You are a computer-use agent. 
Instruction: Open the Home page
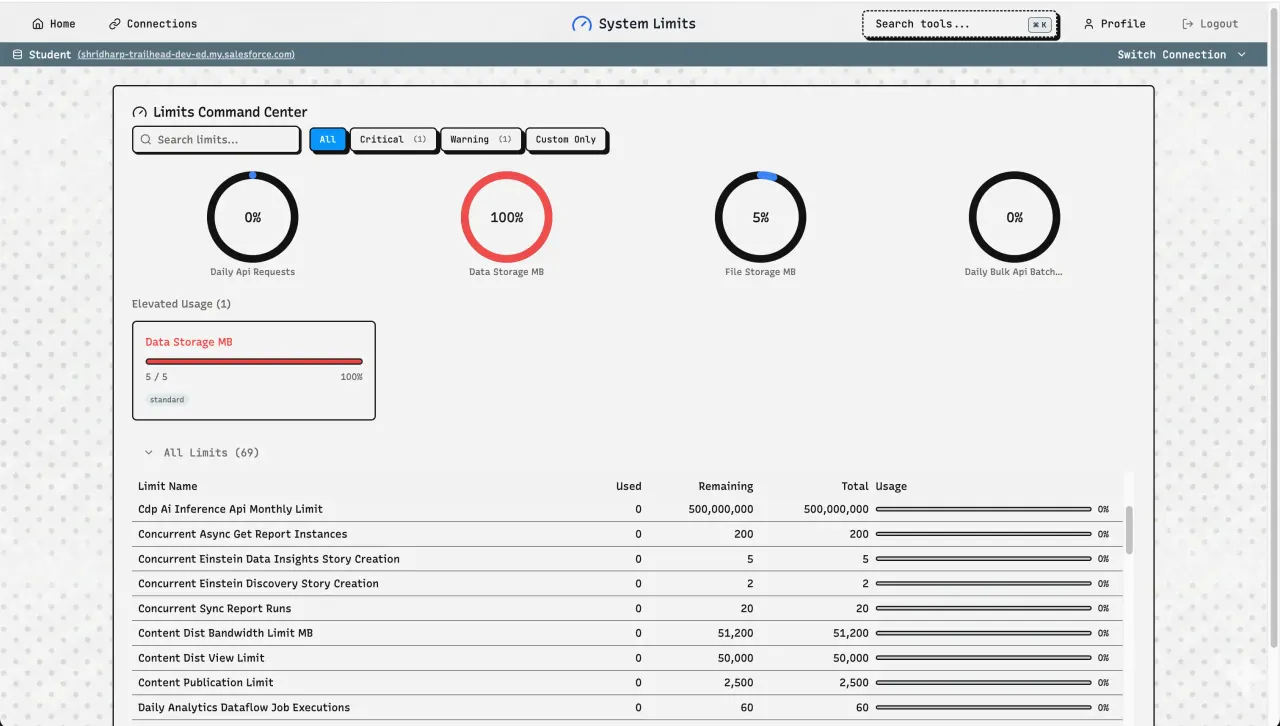54,24
